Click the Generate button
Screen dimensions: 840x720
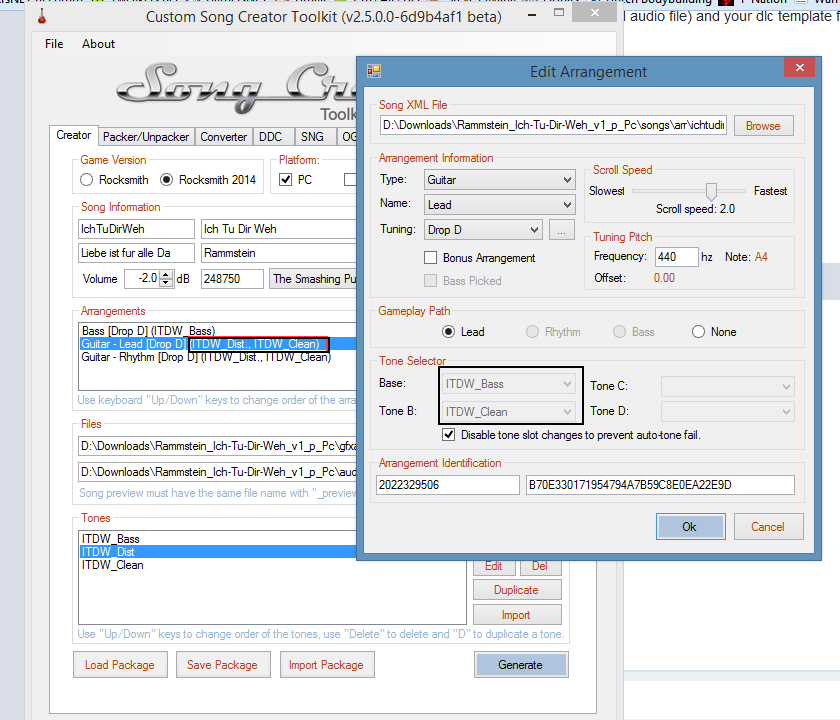coord(521,665)
